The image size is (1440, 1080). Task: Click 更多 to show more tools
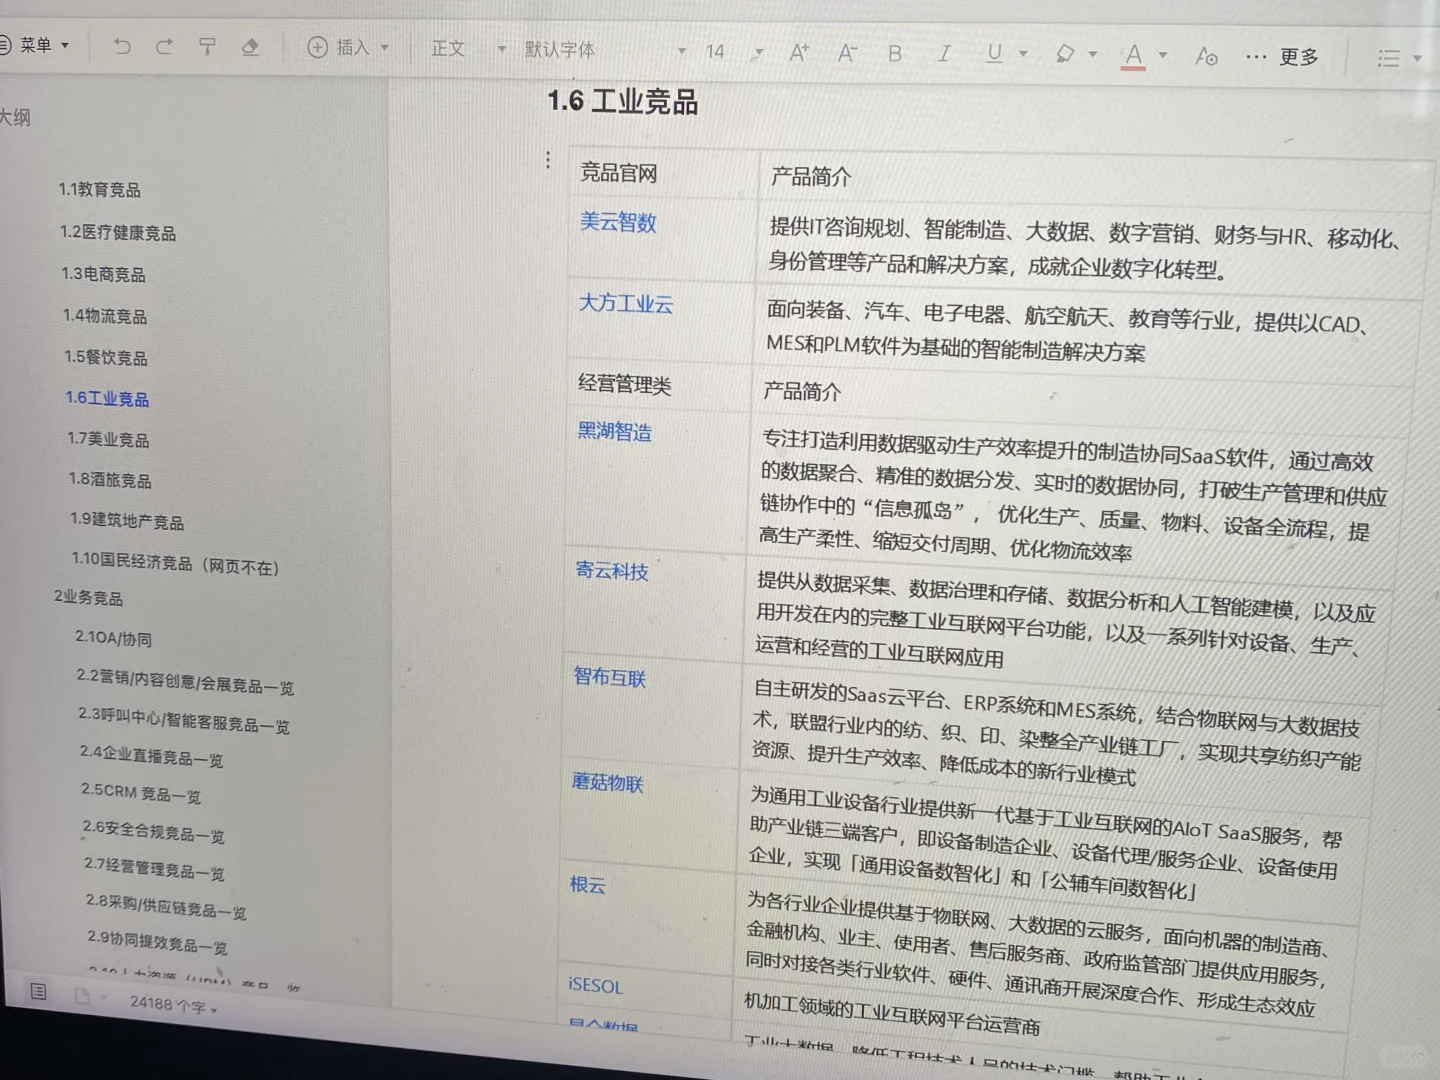click(1297, 57)
